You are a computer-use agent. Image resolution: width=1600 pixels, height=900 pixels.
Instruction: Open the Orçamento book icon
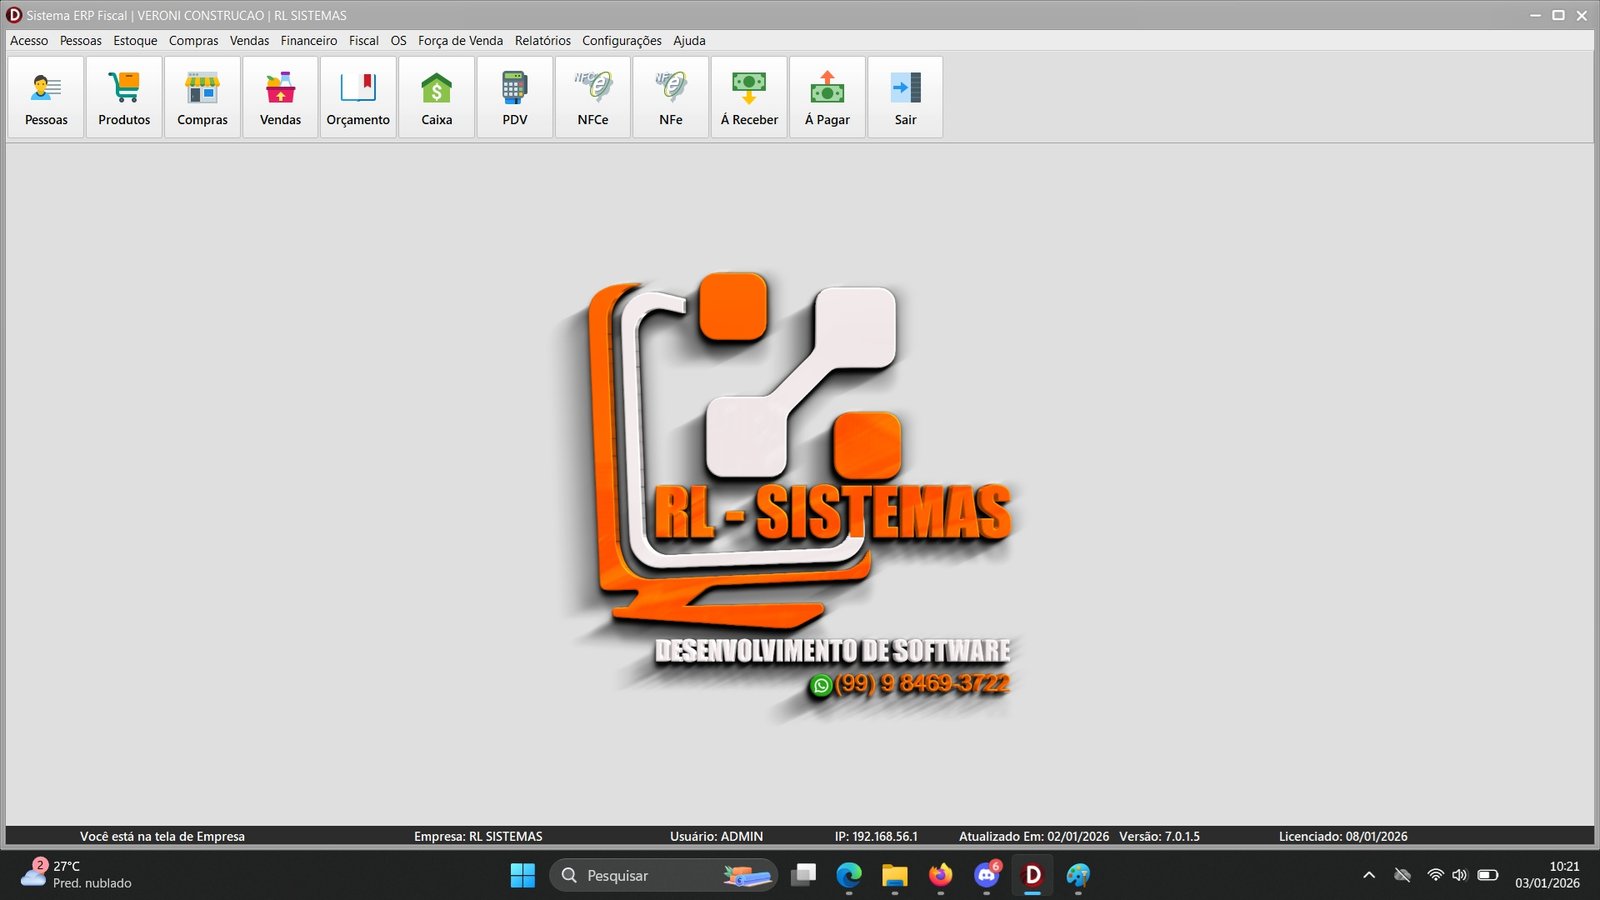pos(358,97)
